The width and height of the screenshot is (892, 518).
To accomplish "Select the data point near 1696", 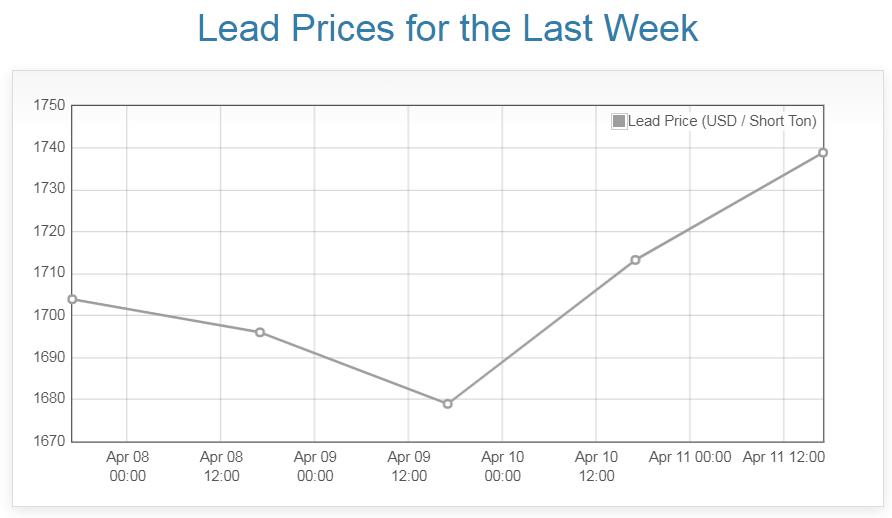I will coord(260,332).
